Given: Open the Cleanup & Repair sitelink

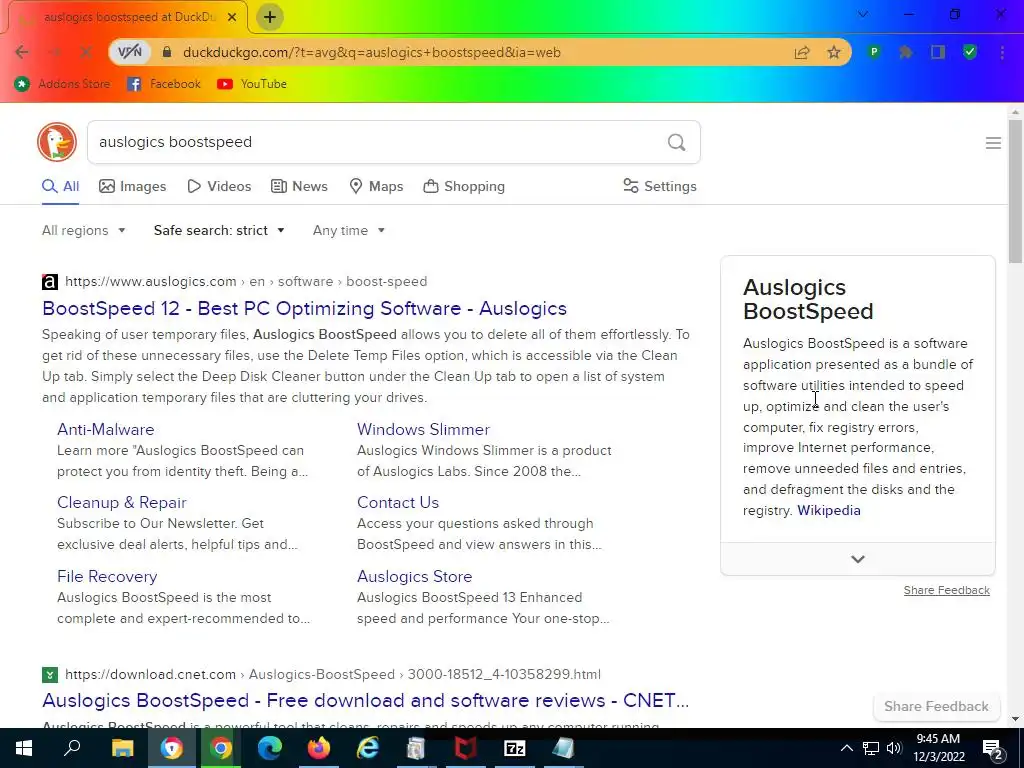Looking at the screenshot, I should coord(121,502).
